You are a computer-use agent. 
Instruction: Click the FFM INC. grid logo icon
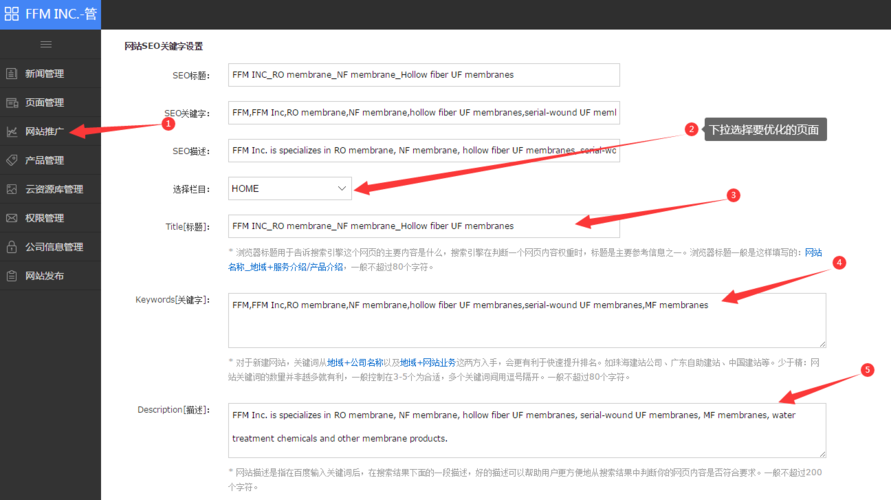(x=11, y=14)
